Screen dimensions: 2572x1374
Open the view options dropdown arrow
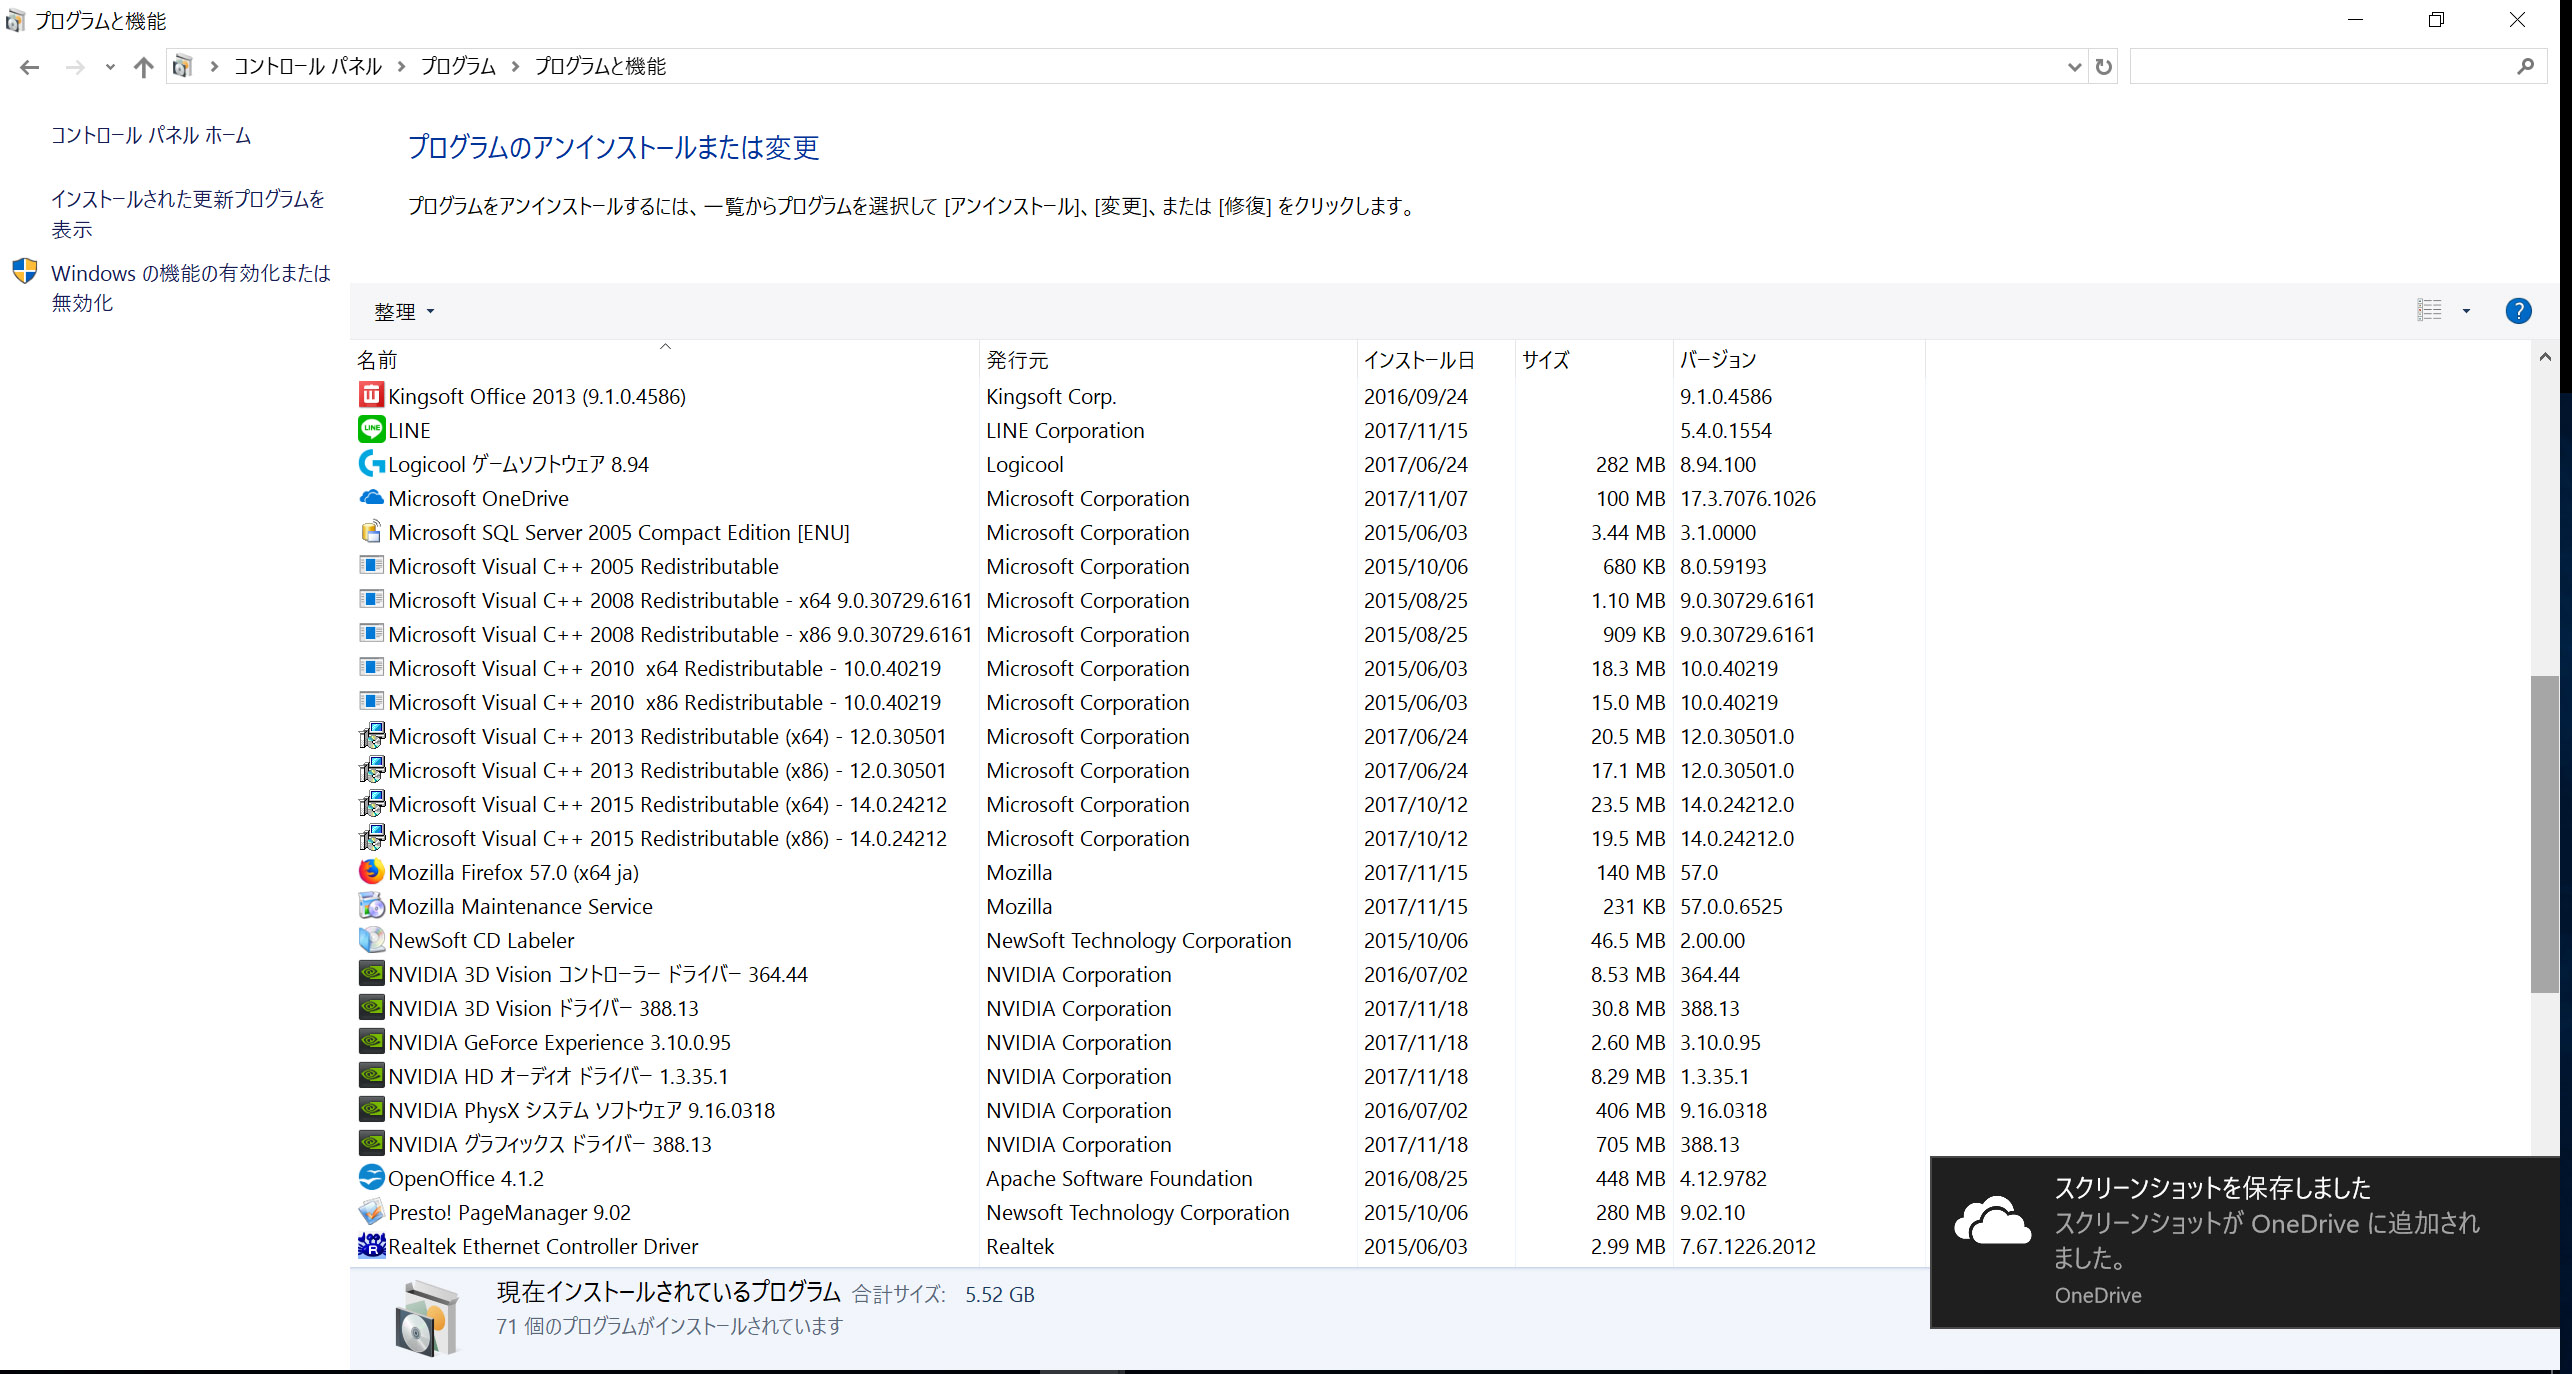[2466, 311]
